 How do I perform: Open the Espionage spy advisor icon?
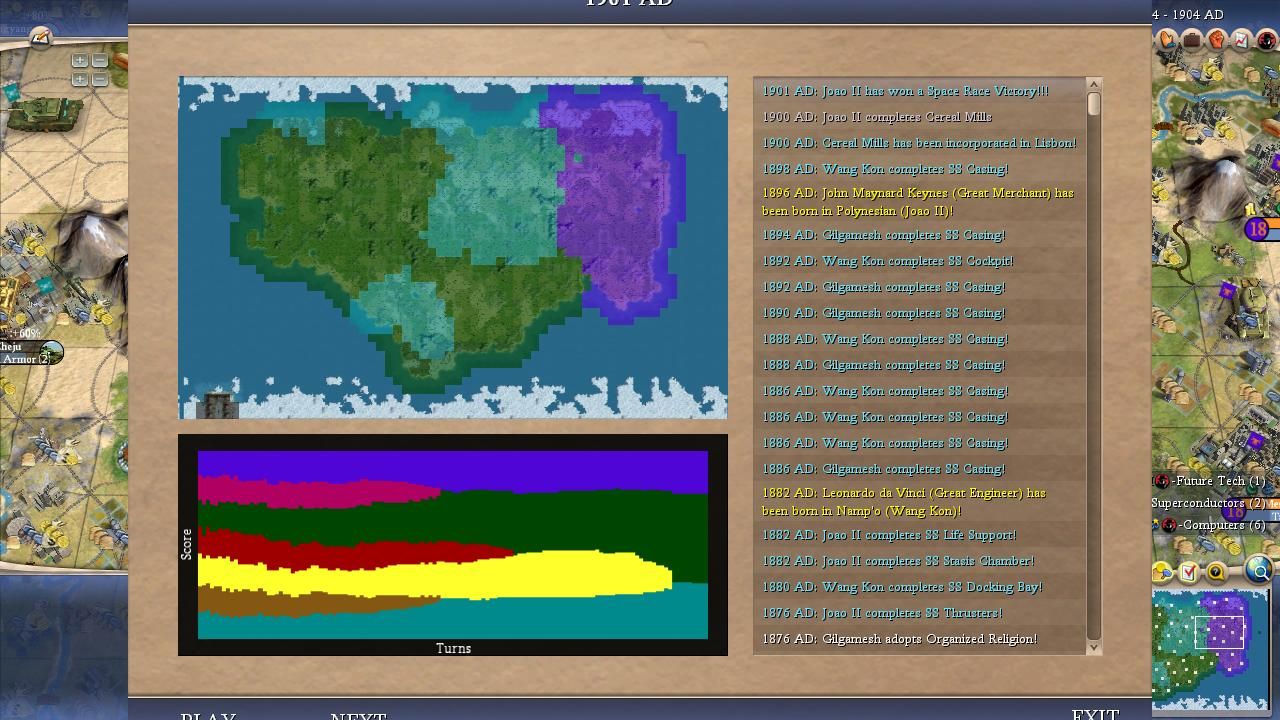pos(1266,40)
